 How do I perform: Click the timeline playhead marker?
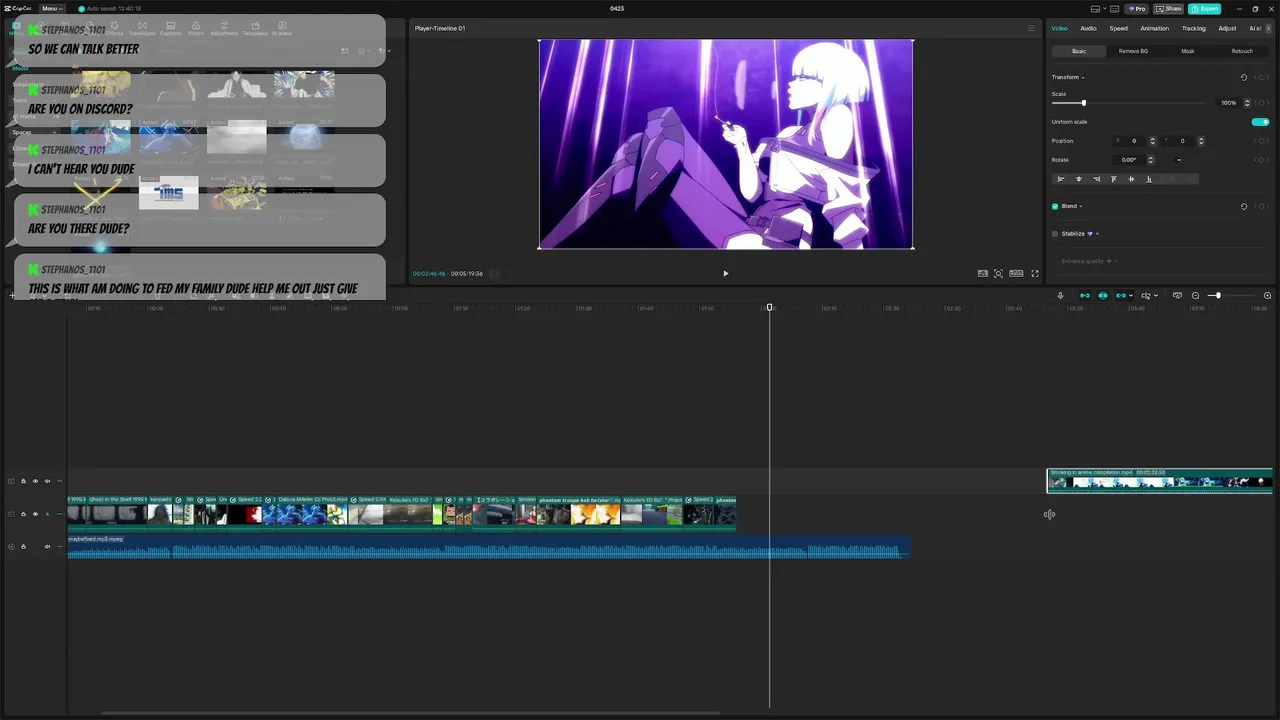(769, 307)
